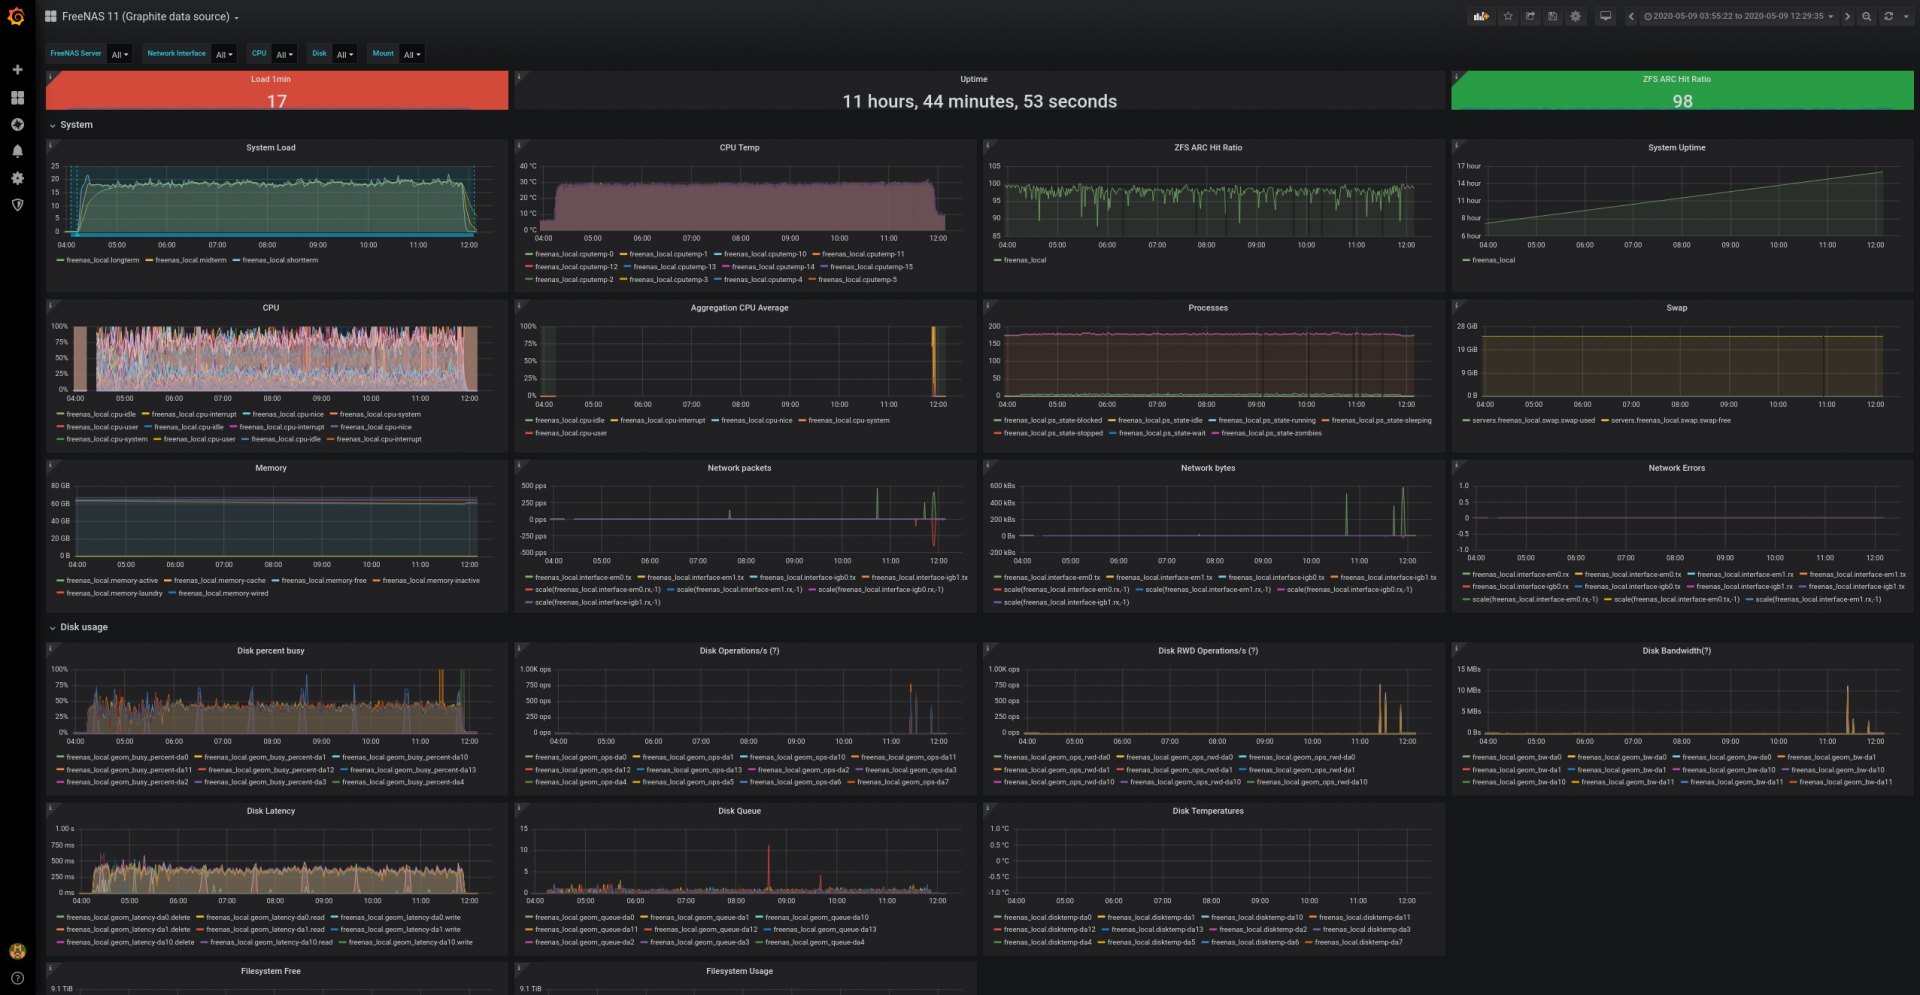Open the CPU variable dropdown

pyautogui.click(x=284, y=54)
